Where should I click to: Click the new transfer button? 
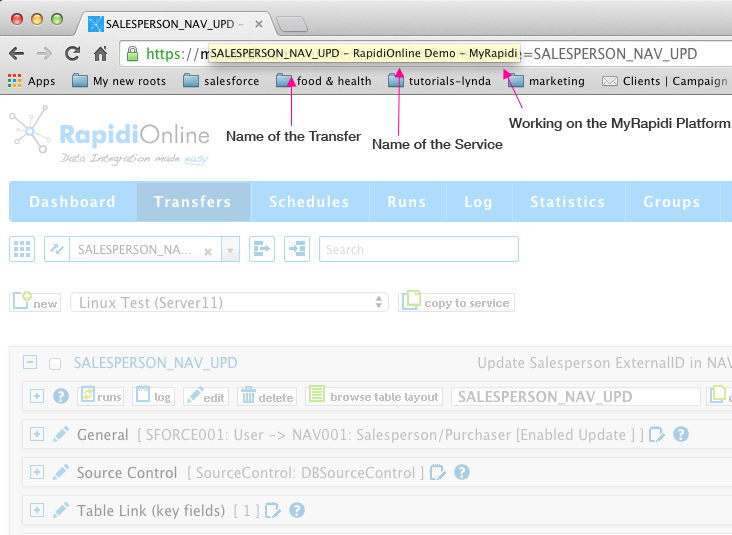point(35,302)
